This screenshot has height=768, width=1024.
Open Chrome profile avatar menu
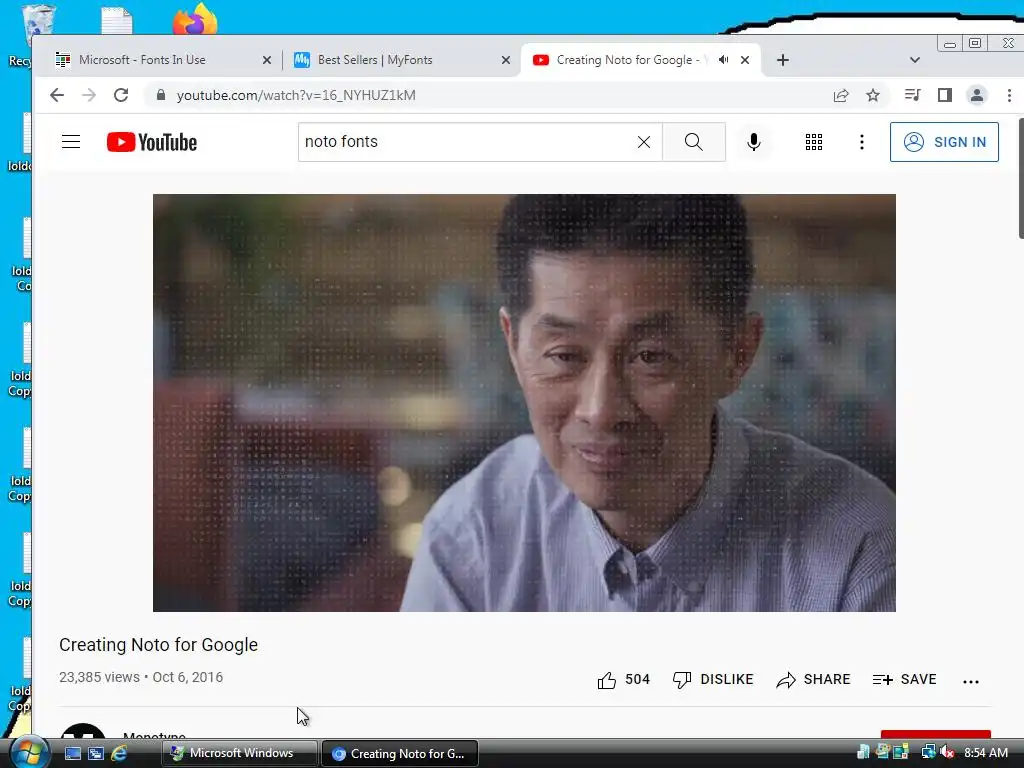point(976,95)
